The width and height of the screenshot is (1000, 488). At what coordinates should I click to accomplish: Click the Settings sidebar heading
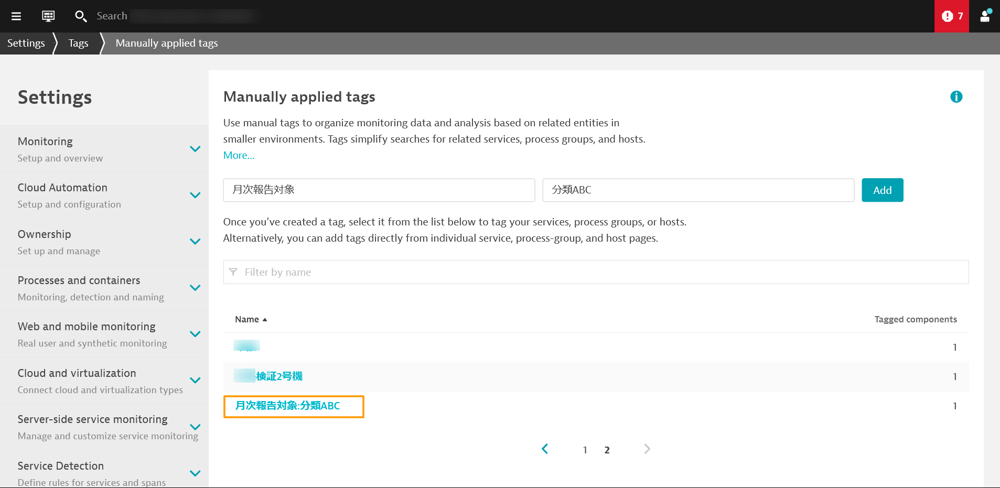click(55, 97)
